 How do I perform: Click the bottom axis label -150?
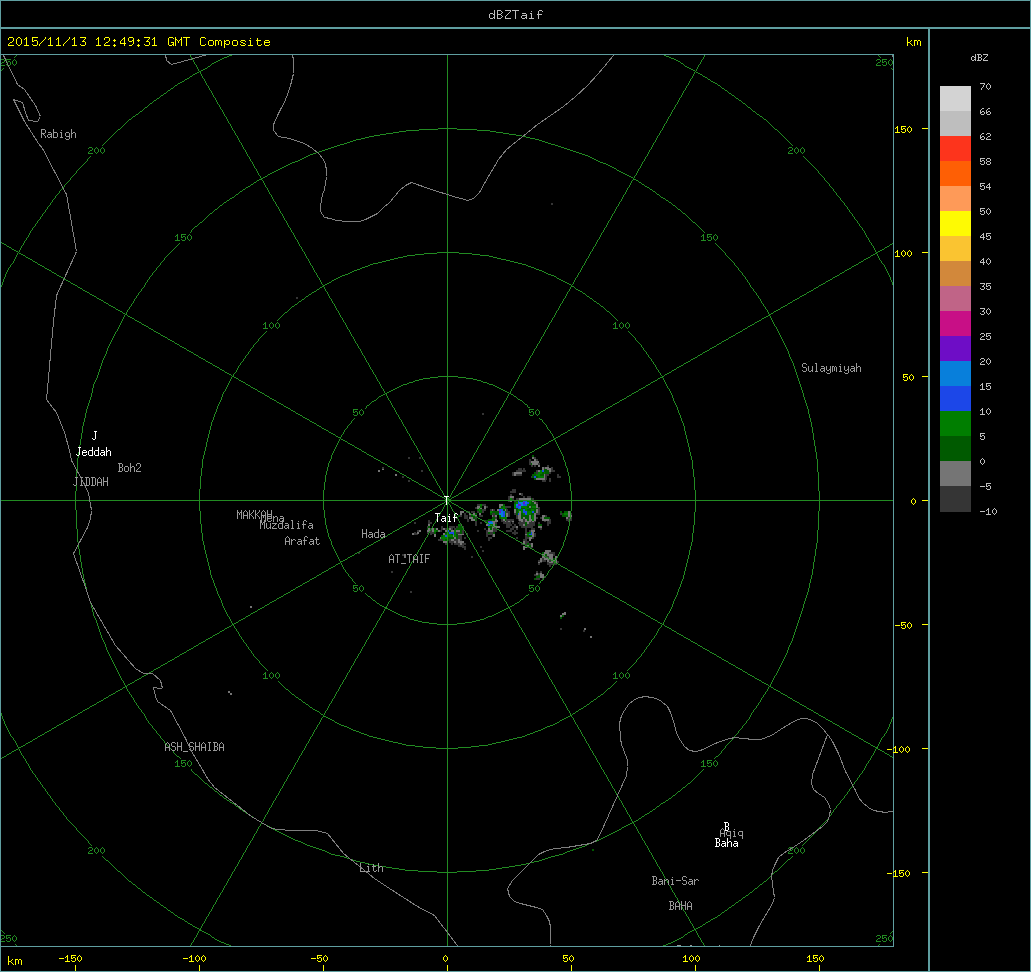70,958
